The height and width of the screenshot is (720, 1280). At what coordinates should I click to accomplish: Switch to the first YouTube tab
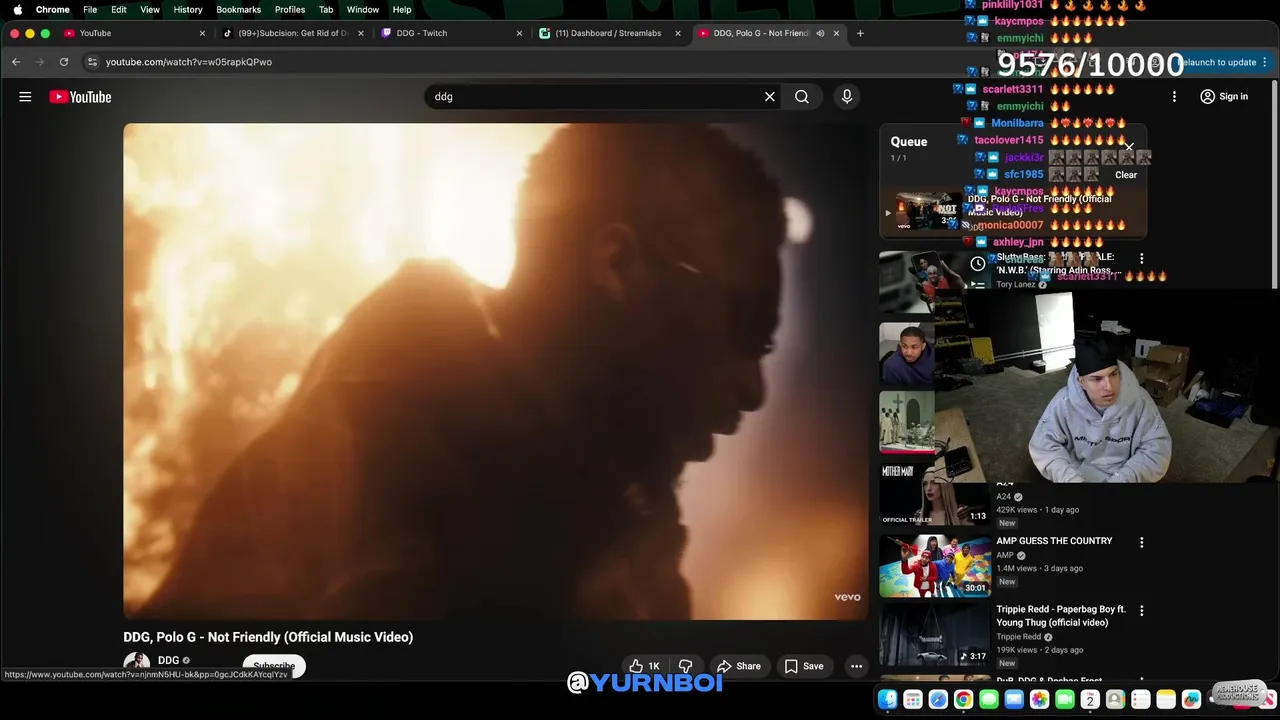pyautogui.click(x=134, y=33)
